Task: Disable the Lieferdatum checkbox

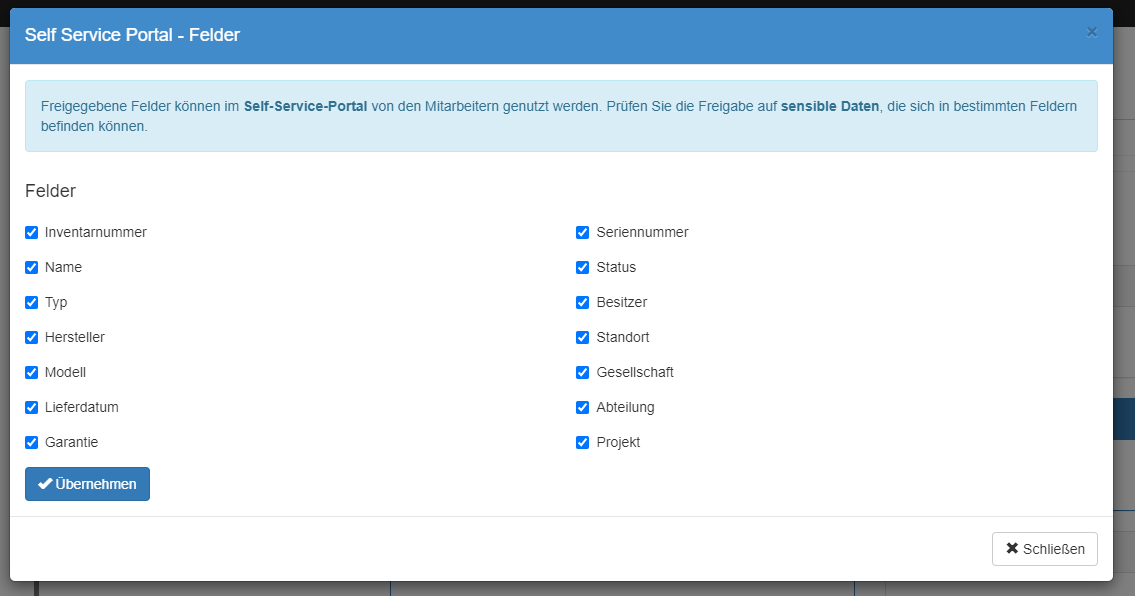Action: 32,408
